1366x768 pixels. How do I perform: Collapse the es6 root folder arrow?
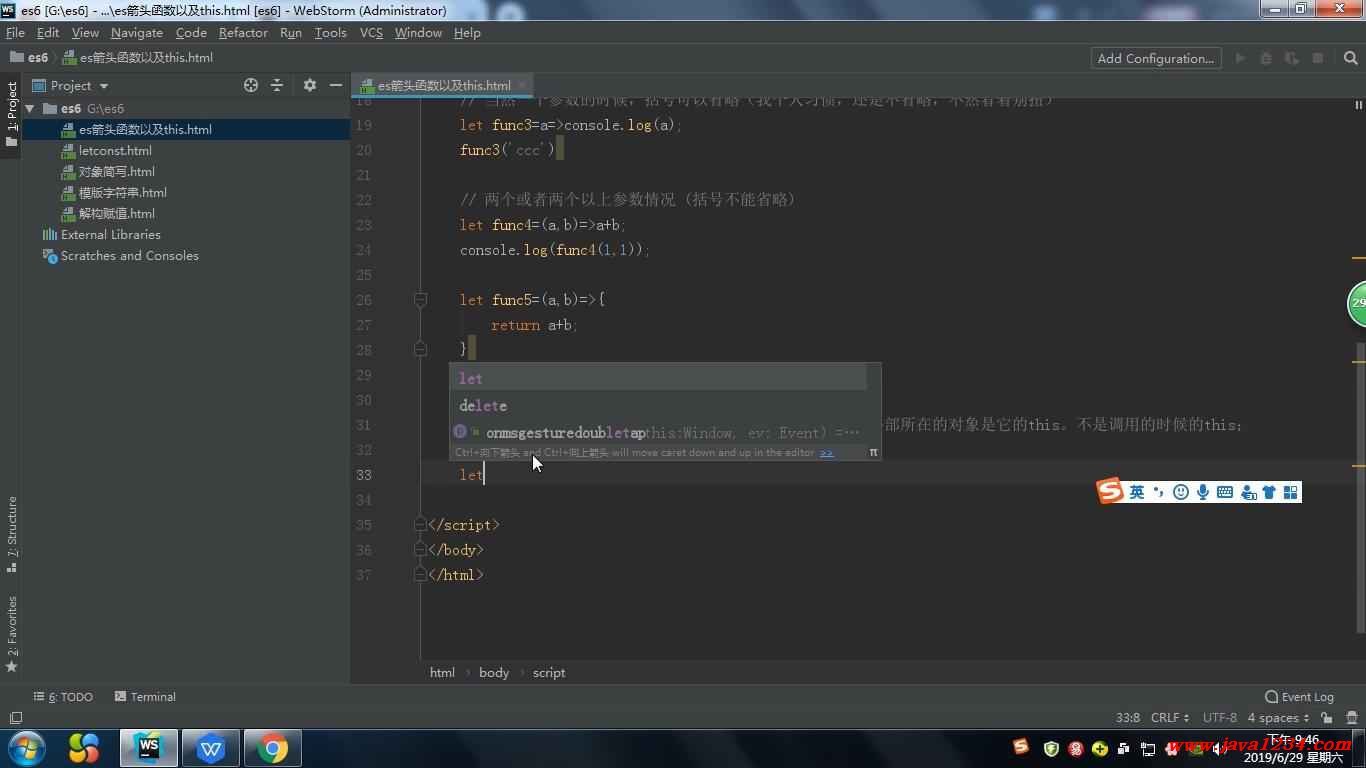[x=30, y=108]
